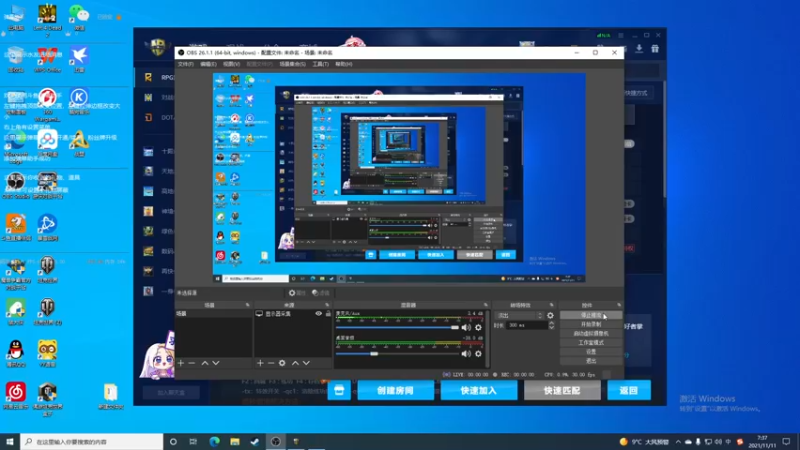The width and height of the screenshot is (800, 450).
Task: Pop out the Audio Mixer dock panel
Action: (x=486, y=305)
